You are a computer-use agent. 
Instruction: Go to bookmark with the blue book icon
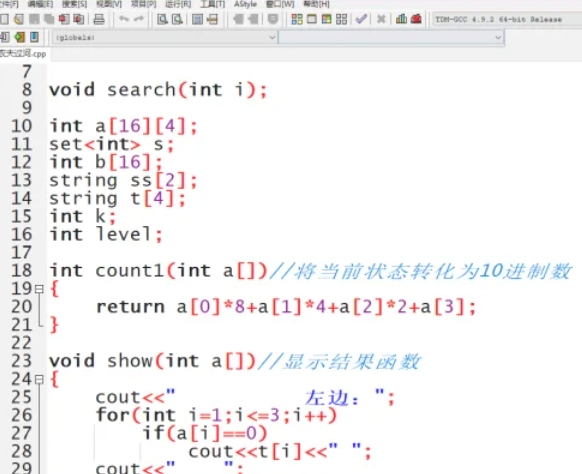pos(34,37)
